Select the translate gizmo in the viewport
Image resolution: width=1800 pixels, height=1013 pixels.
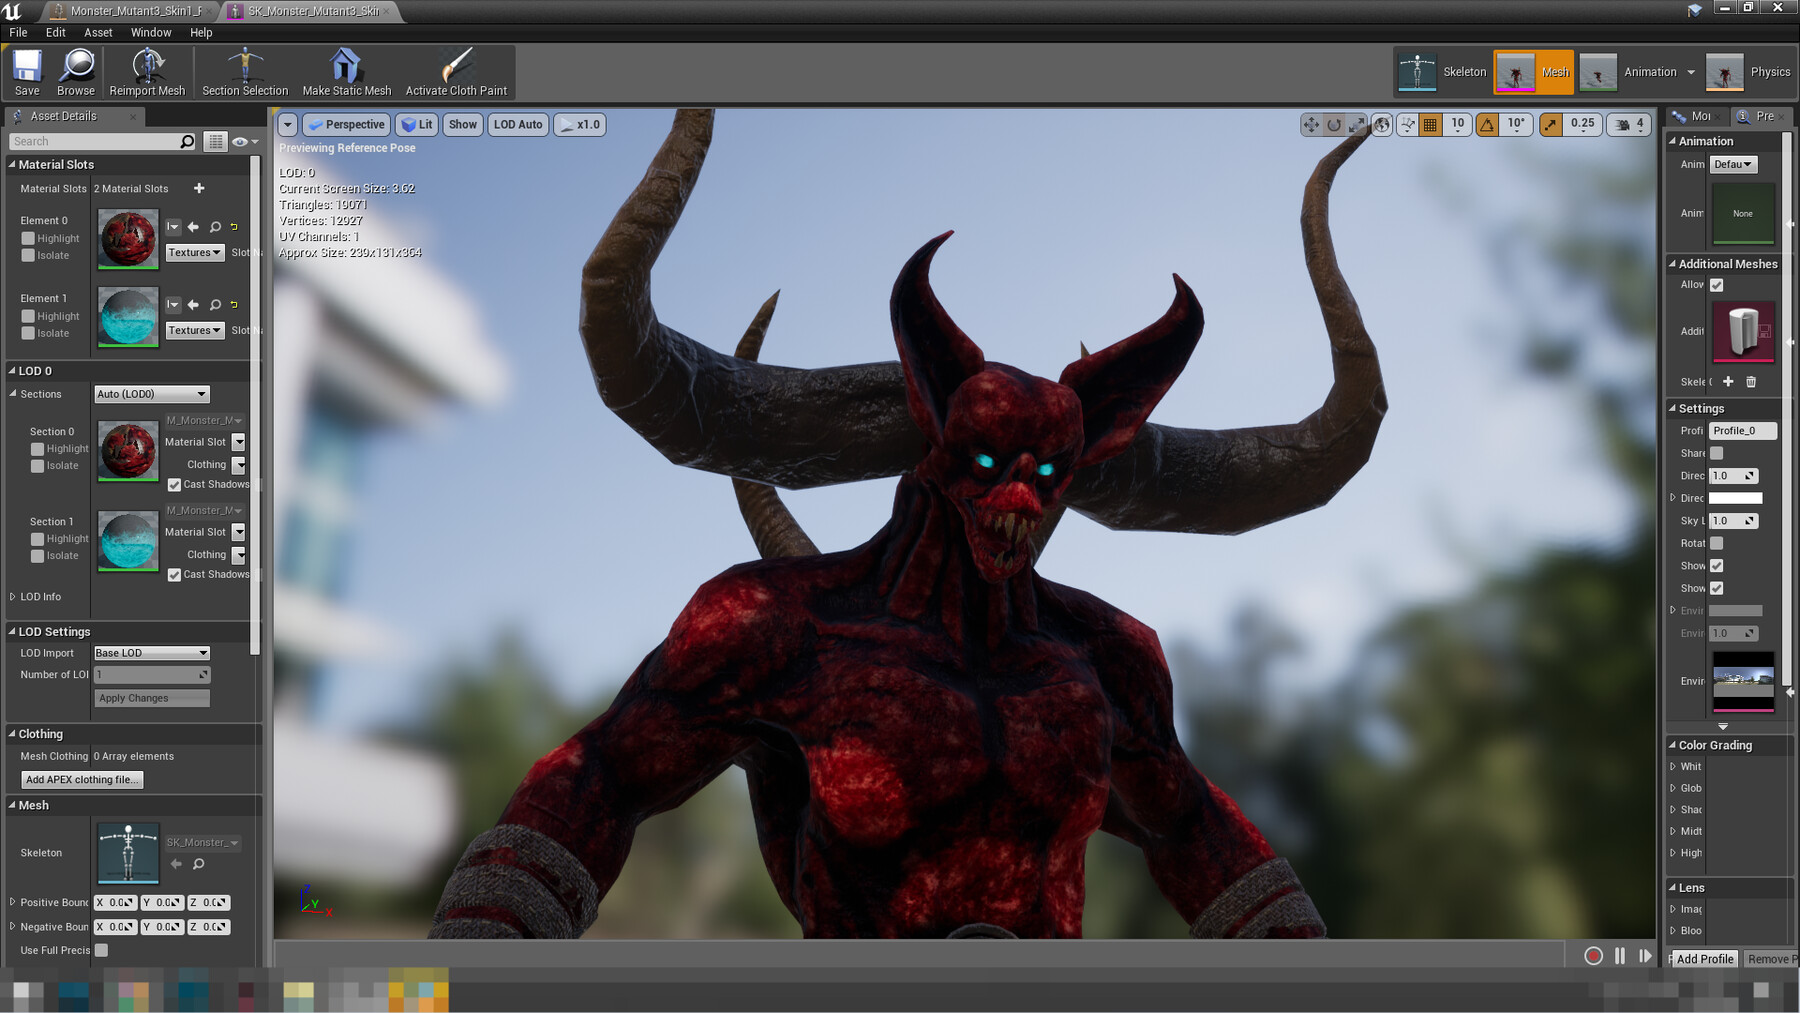(1310, 124)
